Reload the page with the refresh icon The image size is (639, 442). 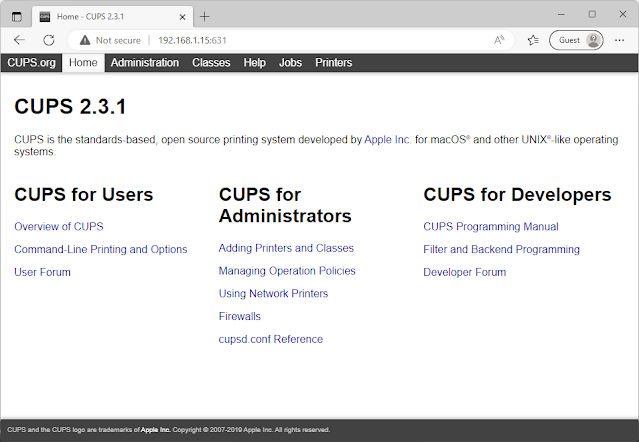point(49,40)
